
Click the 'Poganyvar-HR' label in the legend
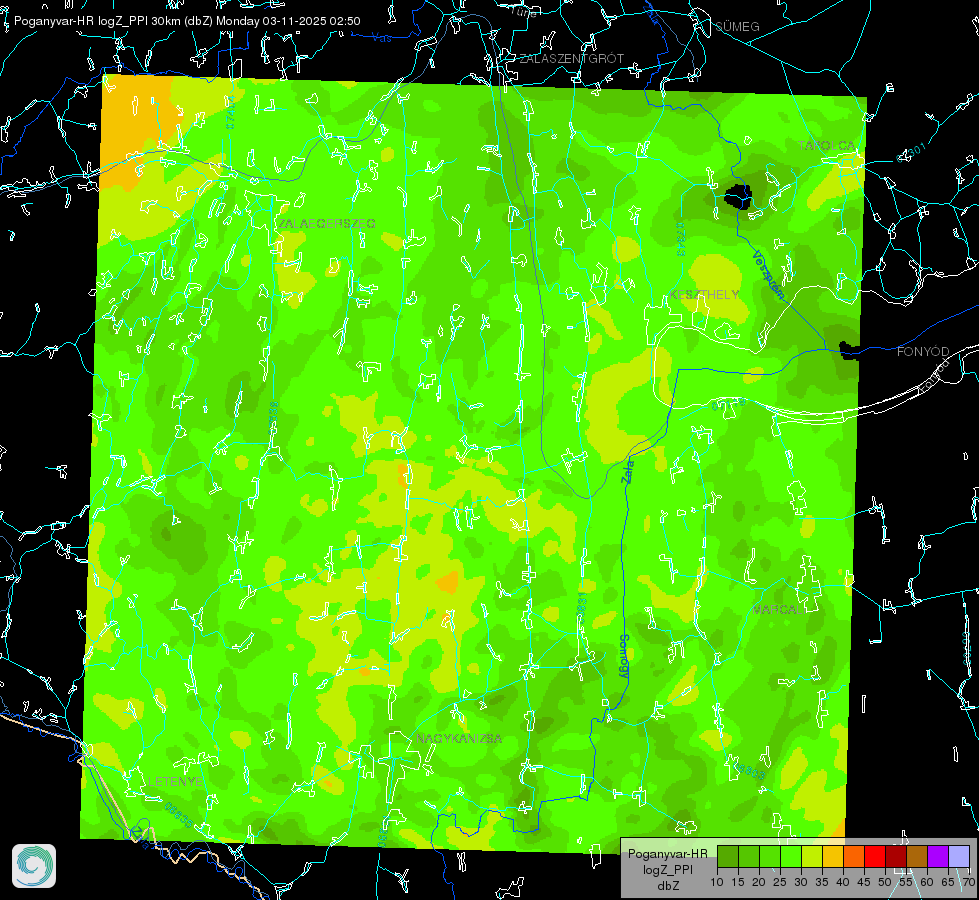(x=667, y=854)
